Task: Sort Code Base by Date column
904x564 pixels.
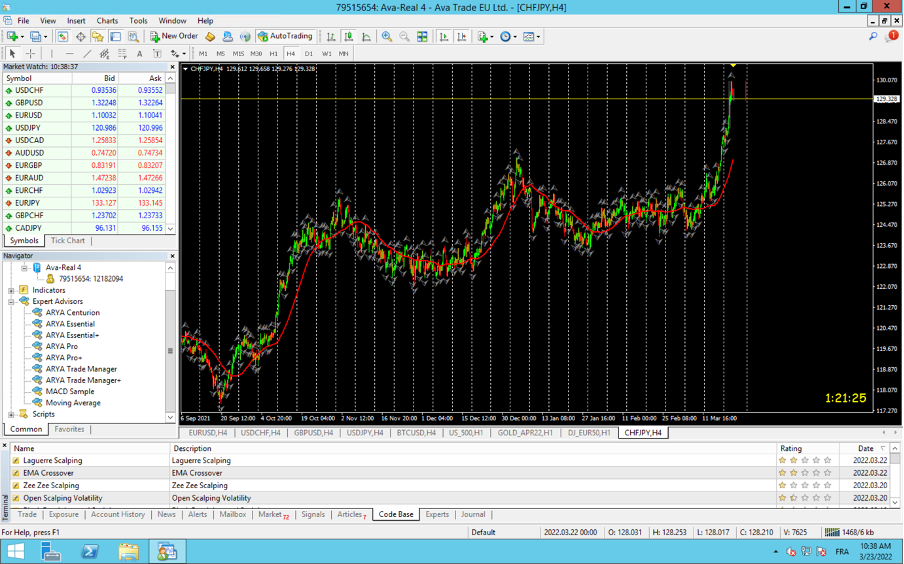Action: coord(865,448)
